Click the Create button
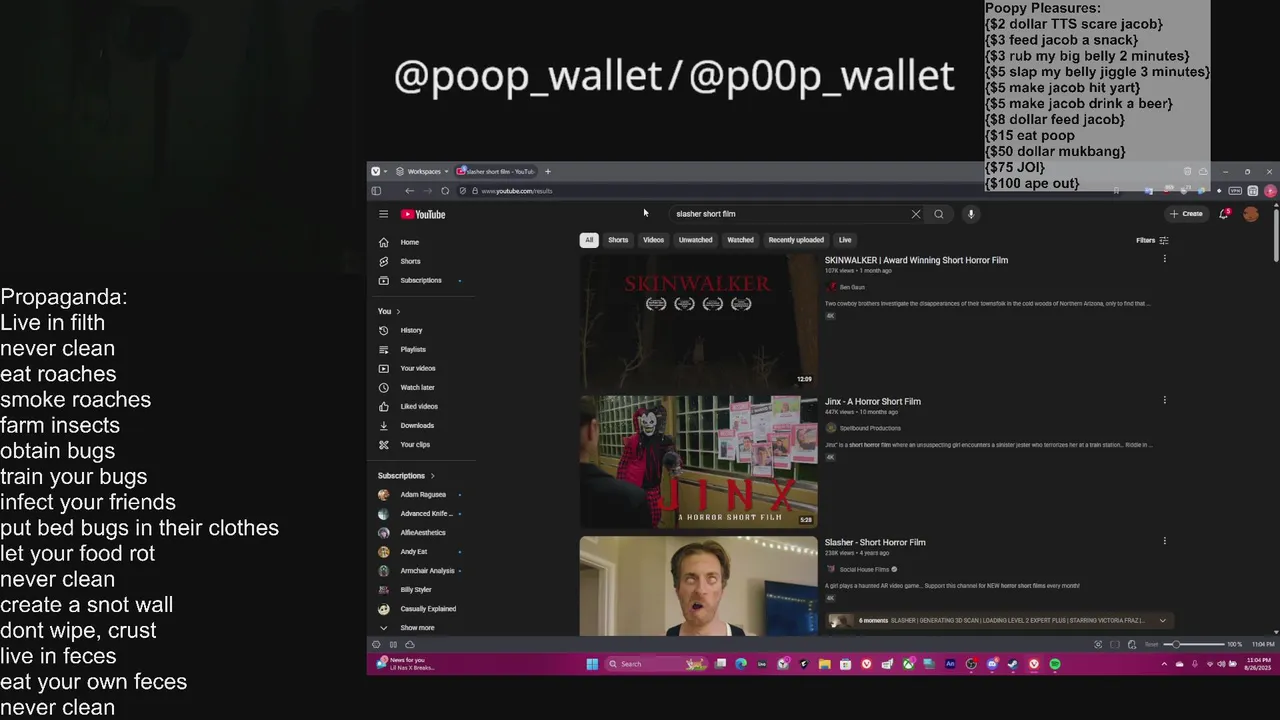 pos(1186,214)
